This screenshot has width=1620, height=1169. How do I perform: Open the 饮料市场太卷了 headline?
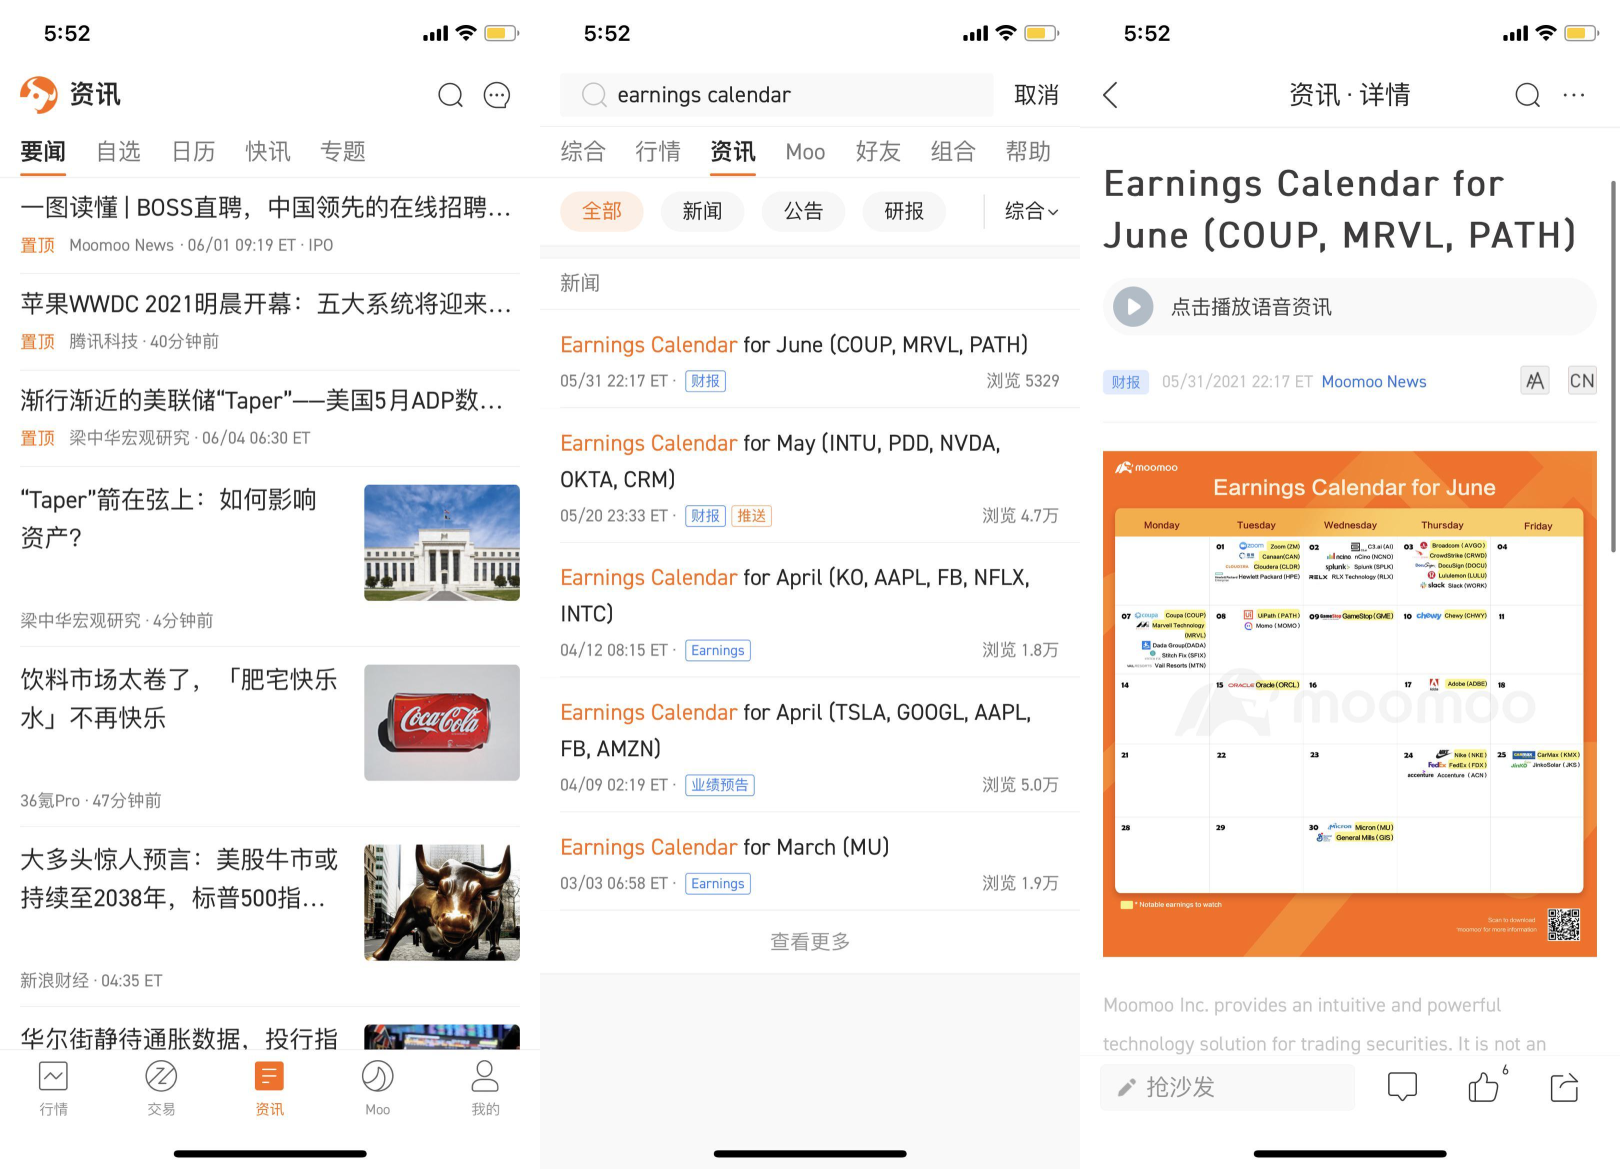pos(180,698)
